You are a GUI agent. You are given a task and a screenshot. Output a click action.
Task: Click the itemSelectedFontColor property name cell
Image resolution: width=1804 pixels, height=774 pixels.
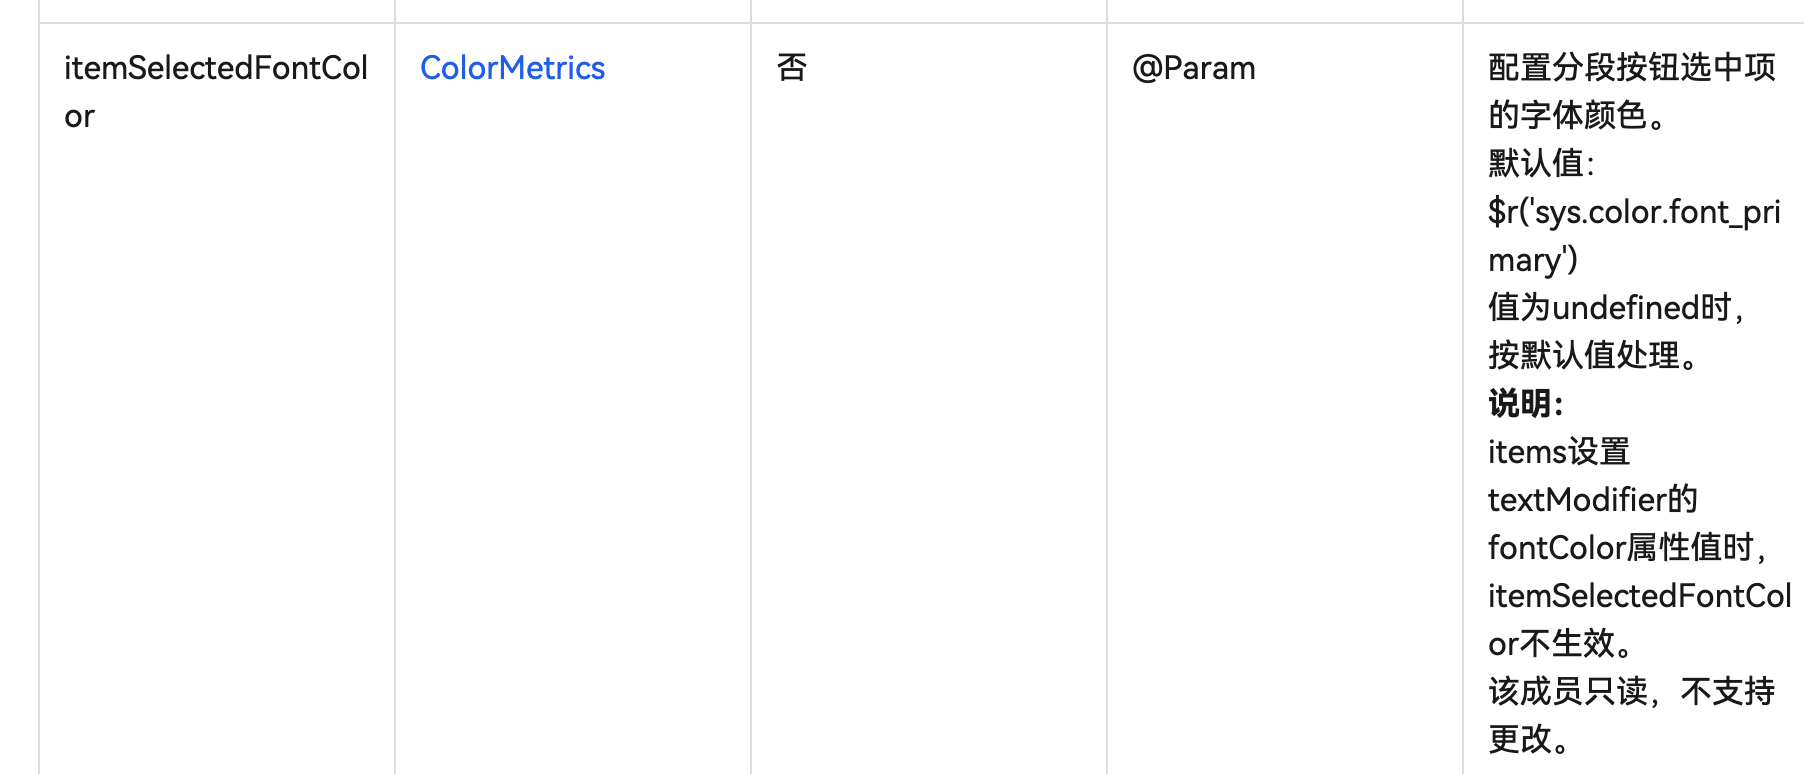(216, 68)
